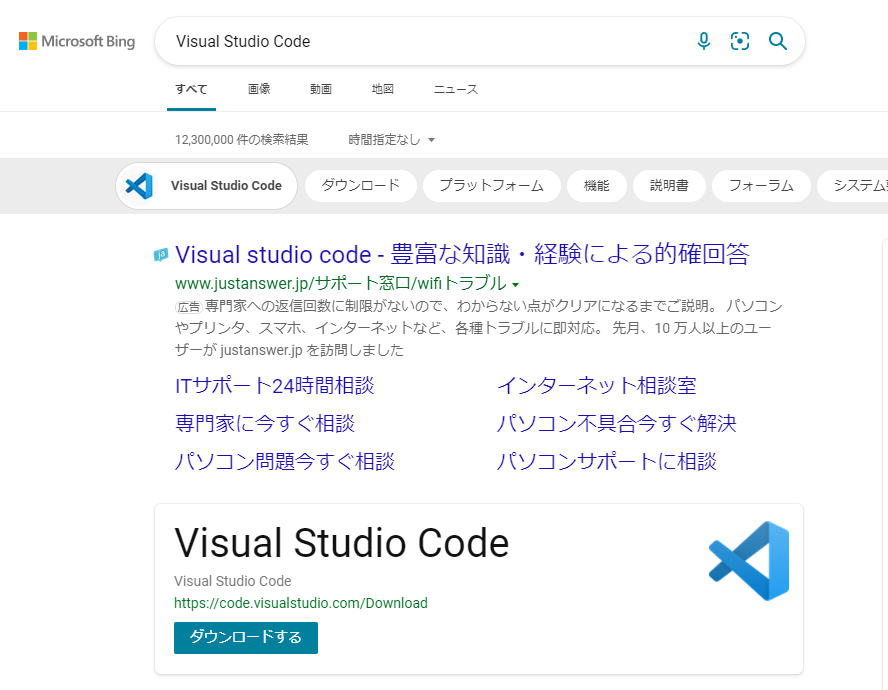Click the ダウンロードする button
The width and height of the screenshot is (888, 690).
246,637
